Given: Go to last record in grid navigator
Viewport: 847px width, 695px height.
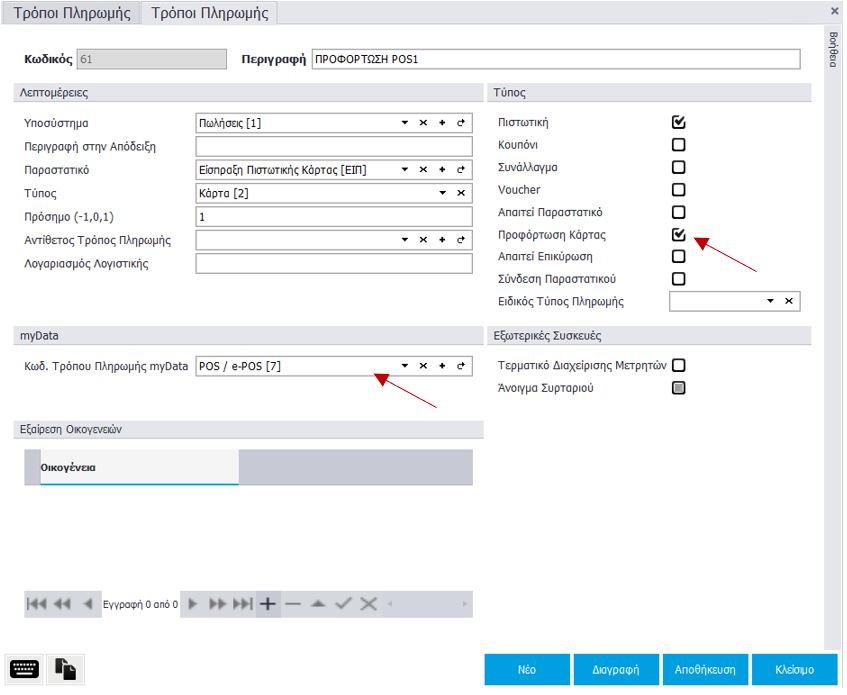Looking at the screenshot, I should tap(242, 604).
